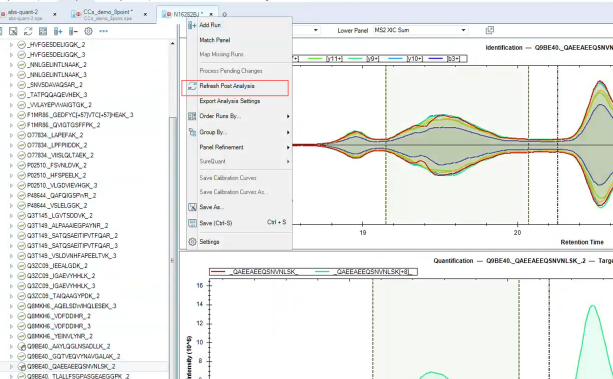Screen dimensions: 613x379
Task: Click the Save As disk icon
Action: click(x=192, y=207)
